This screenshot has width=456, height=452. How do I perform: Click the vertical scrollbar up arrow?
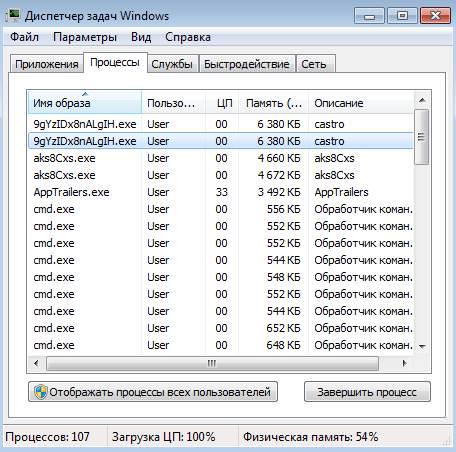[422, 100]
